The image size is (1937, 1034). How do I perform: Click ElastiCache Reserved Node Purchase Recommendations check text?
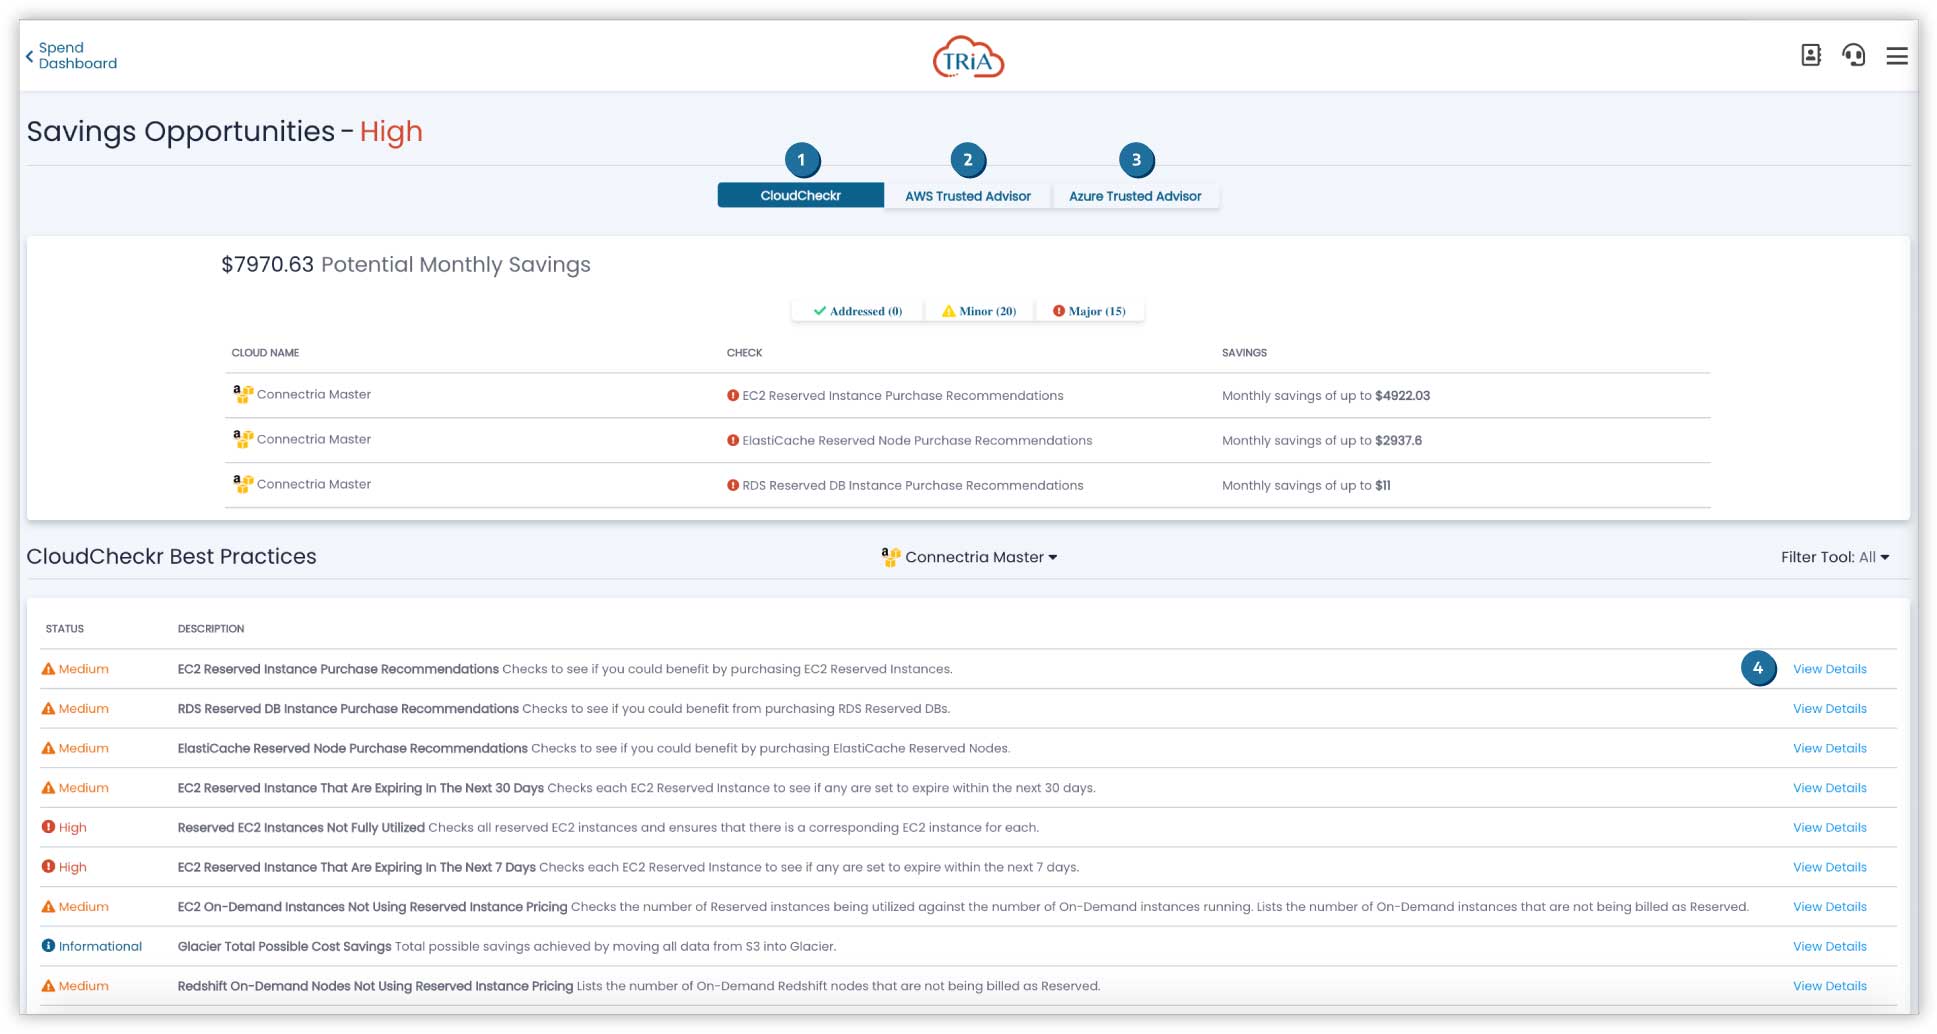[x=917, y=441]
